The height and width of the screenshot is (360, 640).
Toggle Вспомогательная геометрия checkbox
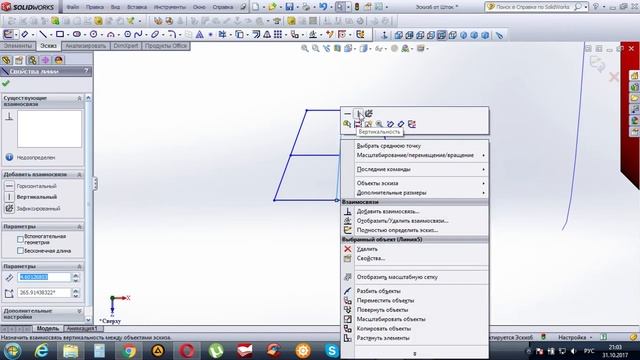coord(20,239)
